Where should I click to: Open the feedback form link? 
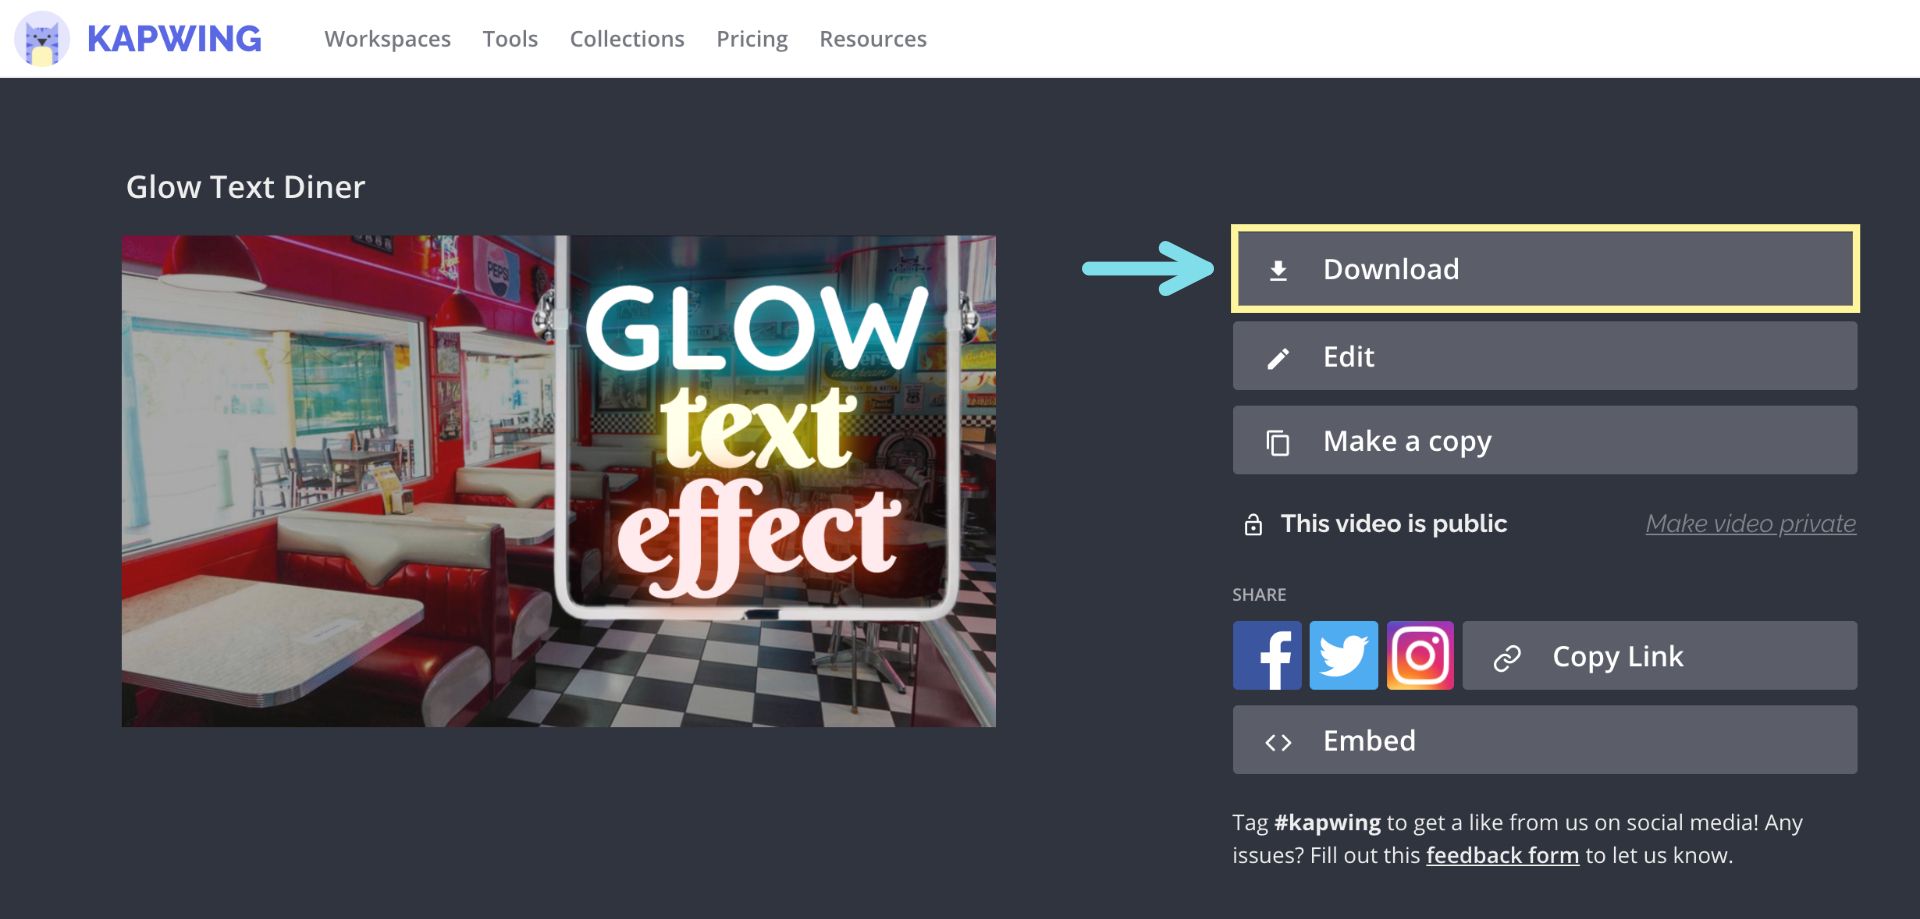pyautogui.click(x=1502, y=856)
